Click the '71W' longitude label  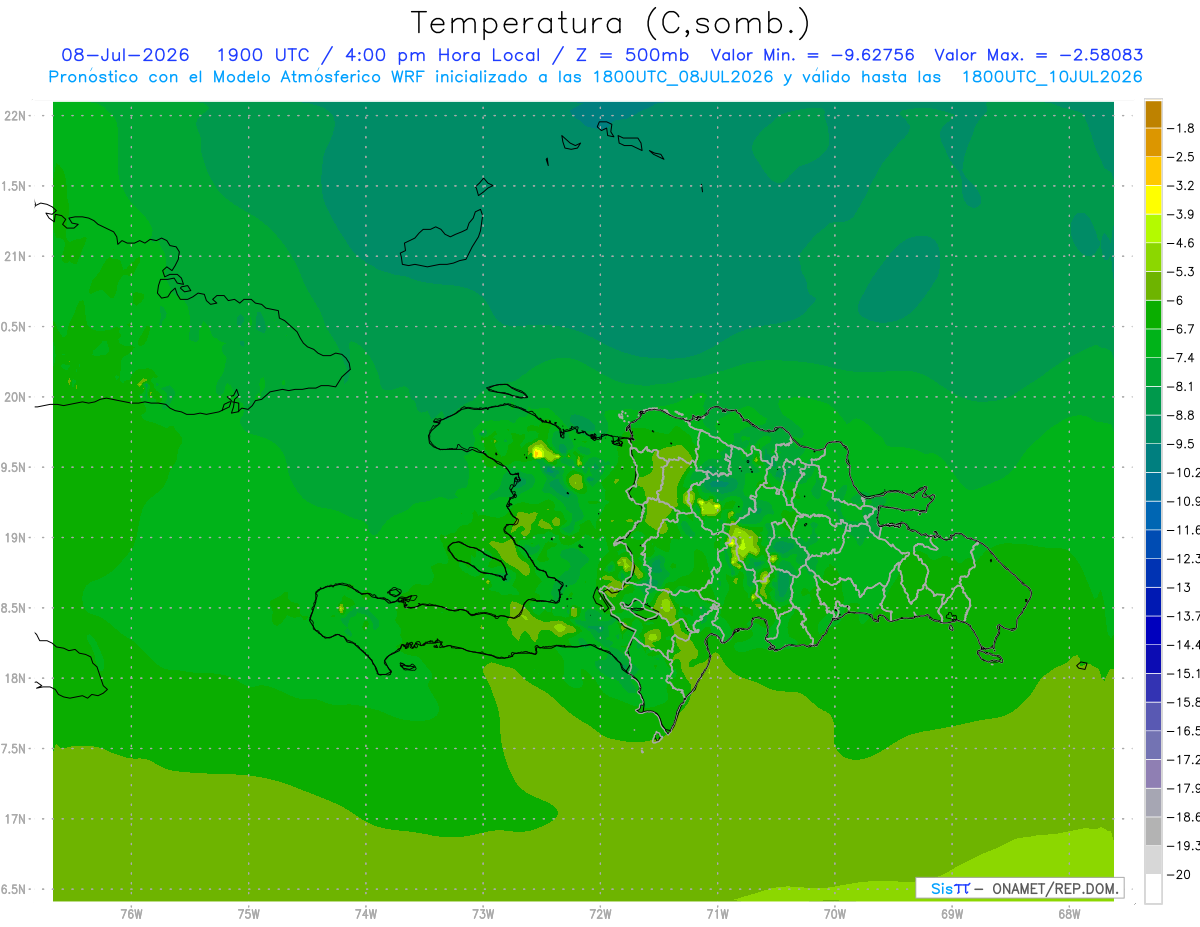tap(717, 914)
